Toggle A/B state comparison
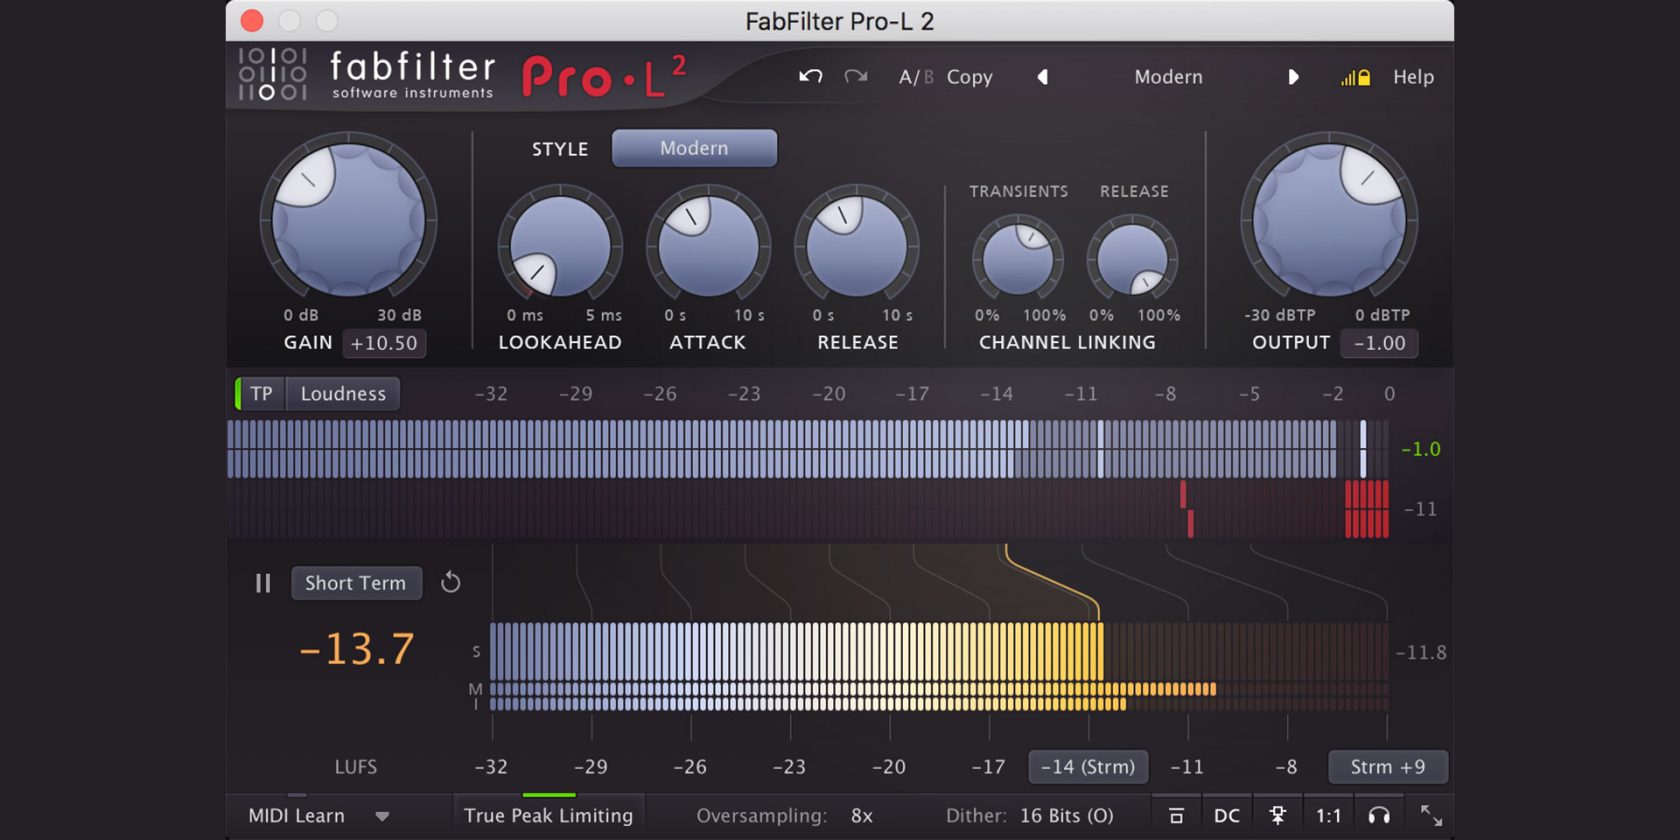This screenshot has width=1680, height=840. click(x=916, y=77)
